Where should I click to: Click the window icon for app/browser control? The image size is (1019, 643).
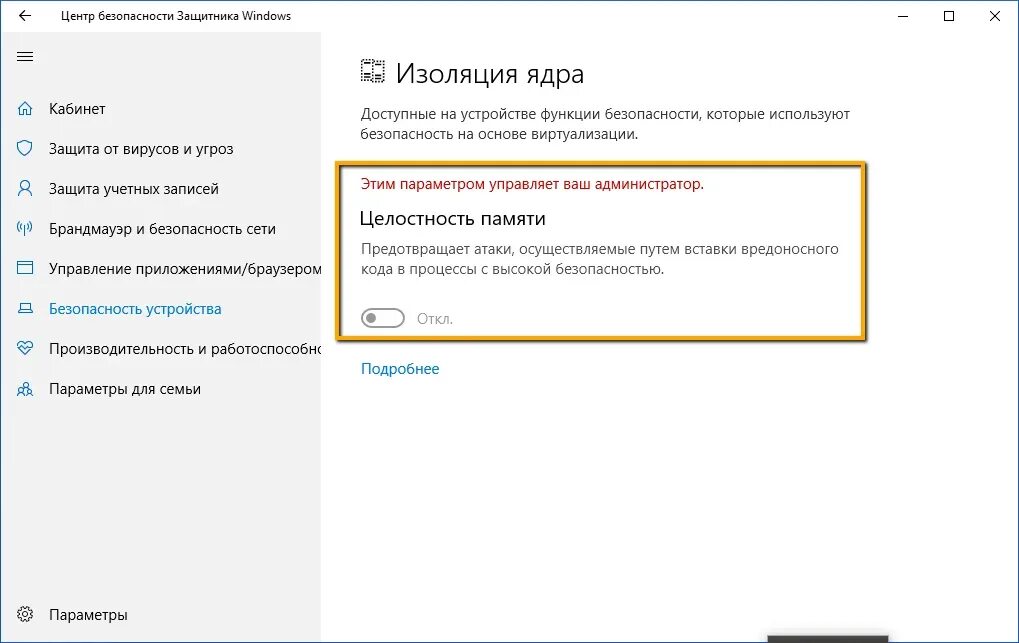(25, 268)
